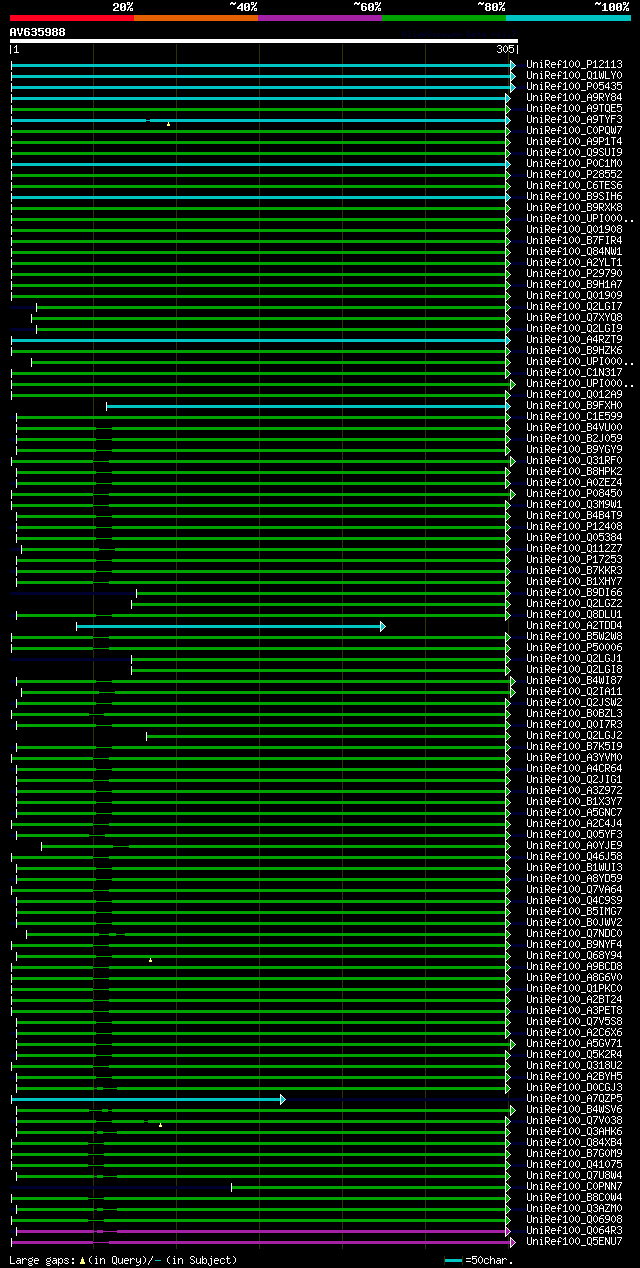Select the label UniRef100_B9DI66
Screen dimensions: 640x1268
[x=574, y=592]
